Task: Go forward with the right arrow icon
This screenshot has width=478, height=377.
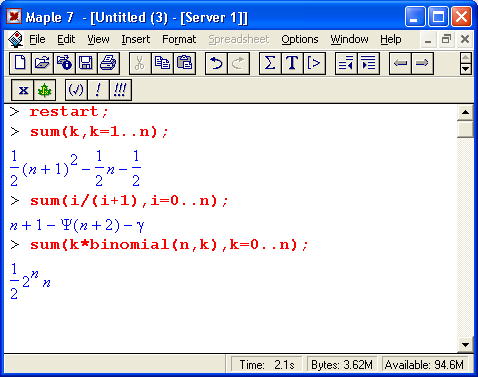Action: point(422,63)
